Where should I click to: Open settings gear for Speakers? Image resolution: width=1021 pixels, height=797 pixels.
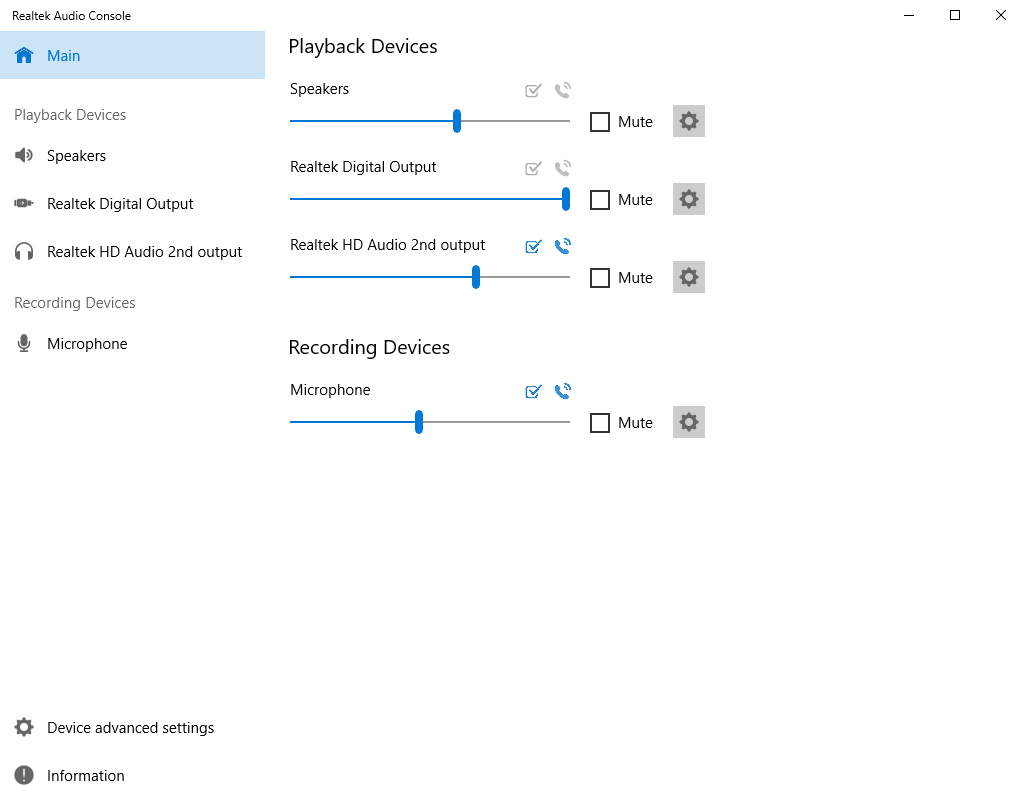tap(688, 121)
